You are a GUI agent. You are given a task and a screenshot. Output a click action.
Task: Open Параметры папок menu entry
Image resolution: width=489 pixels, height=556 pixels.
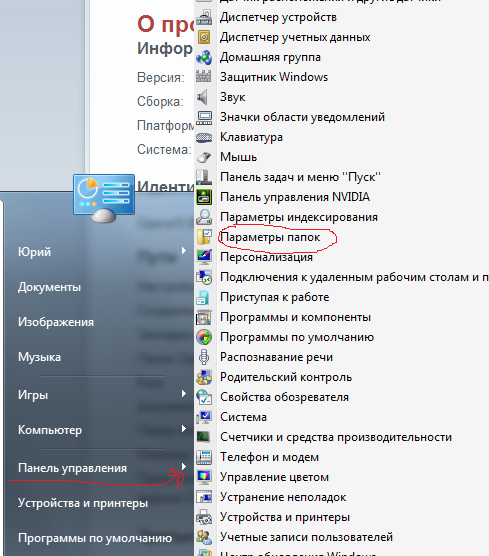270,237
